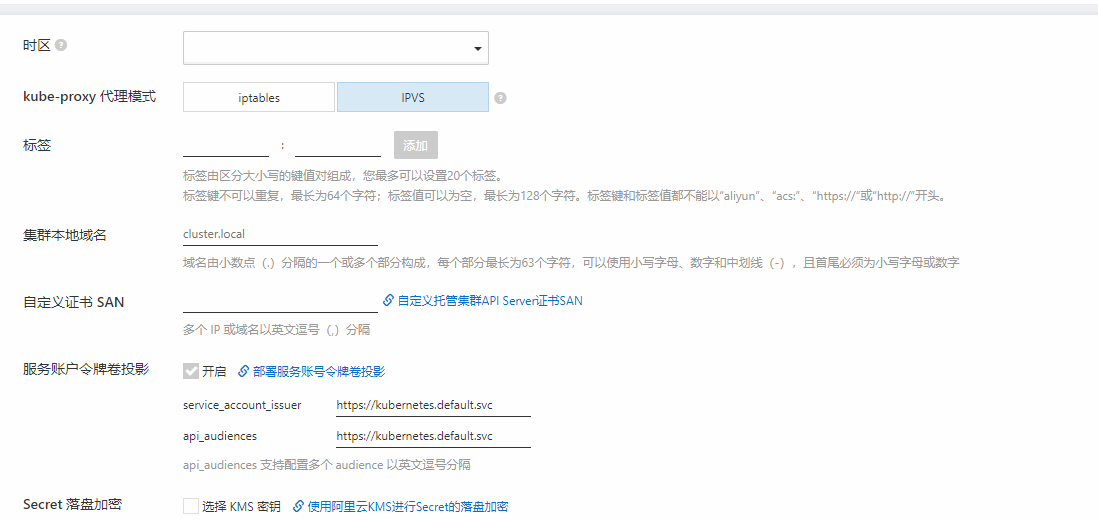Viewport: 1098px width, 520px height.
Task: Click the 标签由区分大小写的键值对组成 hint text
Action: (x=342, y=175)
